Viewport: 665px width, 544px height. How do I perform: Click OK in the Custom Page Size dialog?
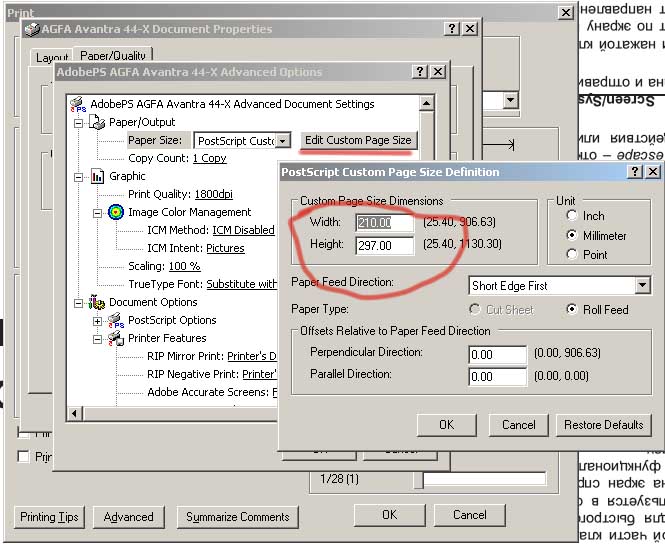[x=447, y=425]
